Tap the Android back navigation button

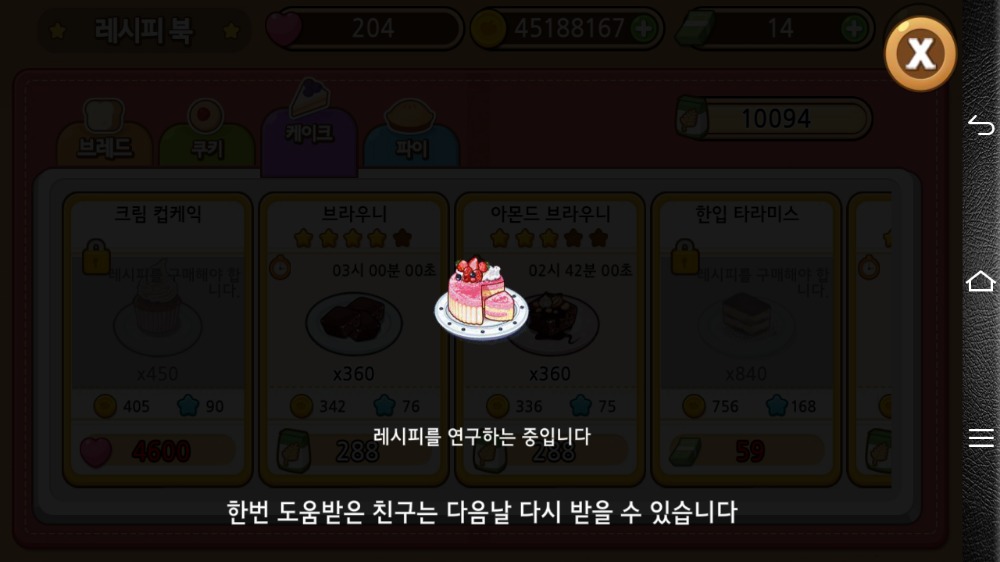click(981, 125)
